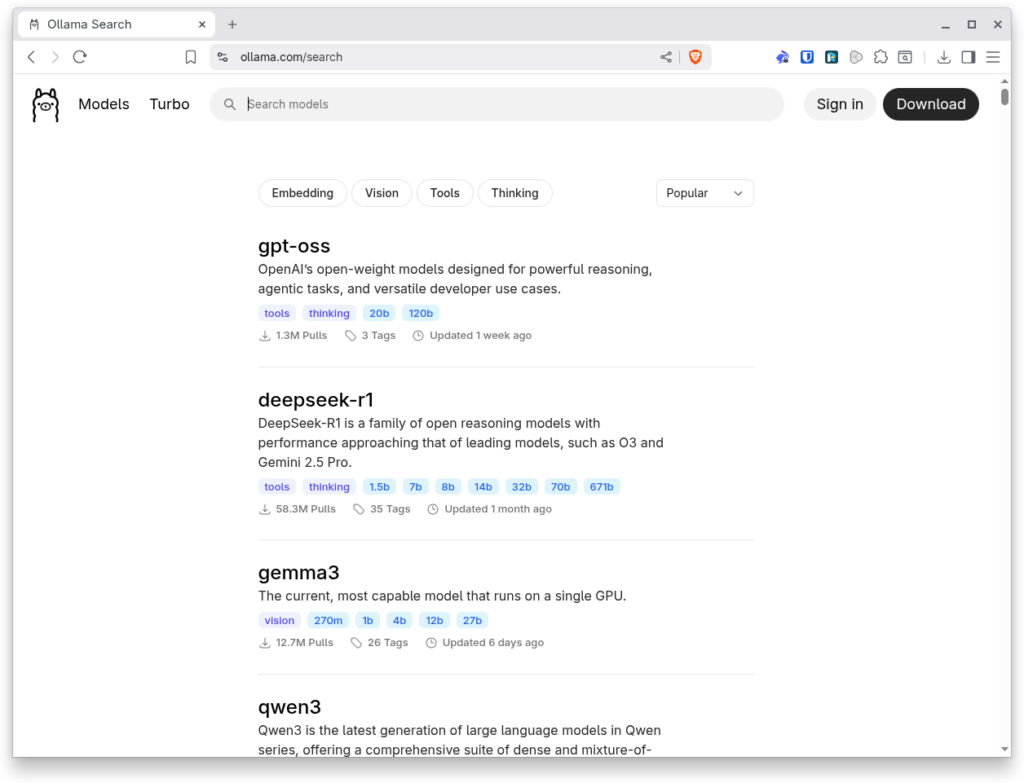Click the magnifier icon in search box
This screenshot has height=783, width=1024.
230,104
